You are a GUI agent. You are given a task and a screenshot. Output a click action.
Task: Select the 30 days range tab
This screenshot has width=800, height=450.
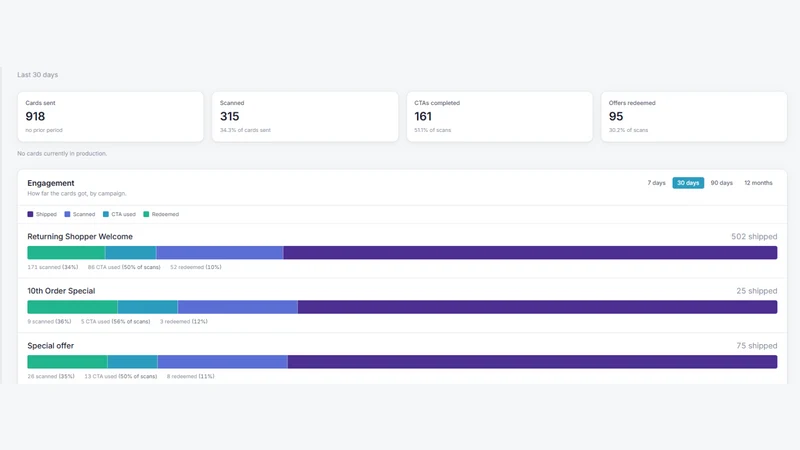[688, 183]
